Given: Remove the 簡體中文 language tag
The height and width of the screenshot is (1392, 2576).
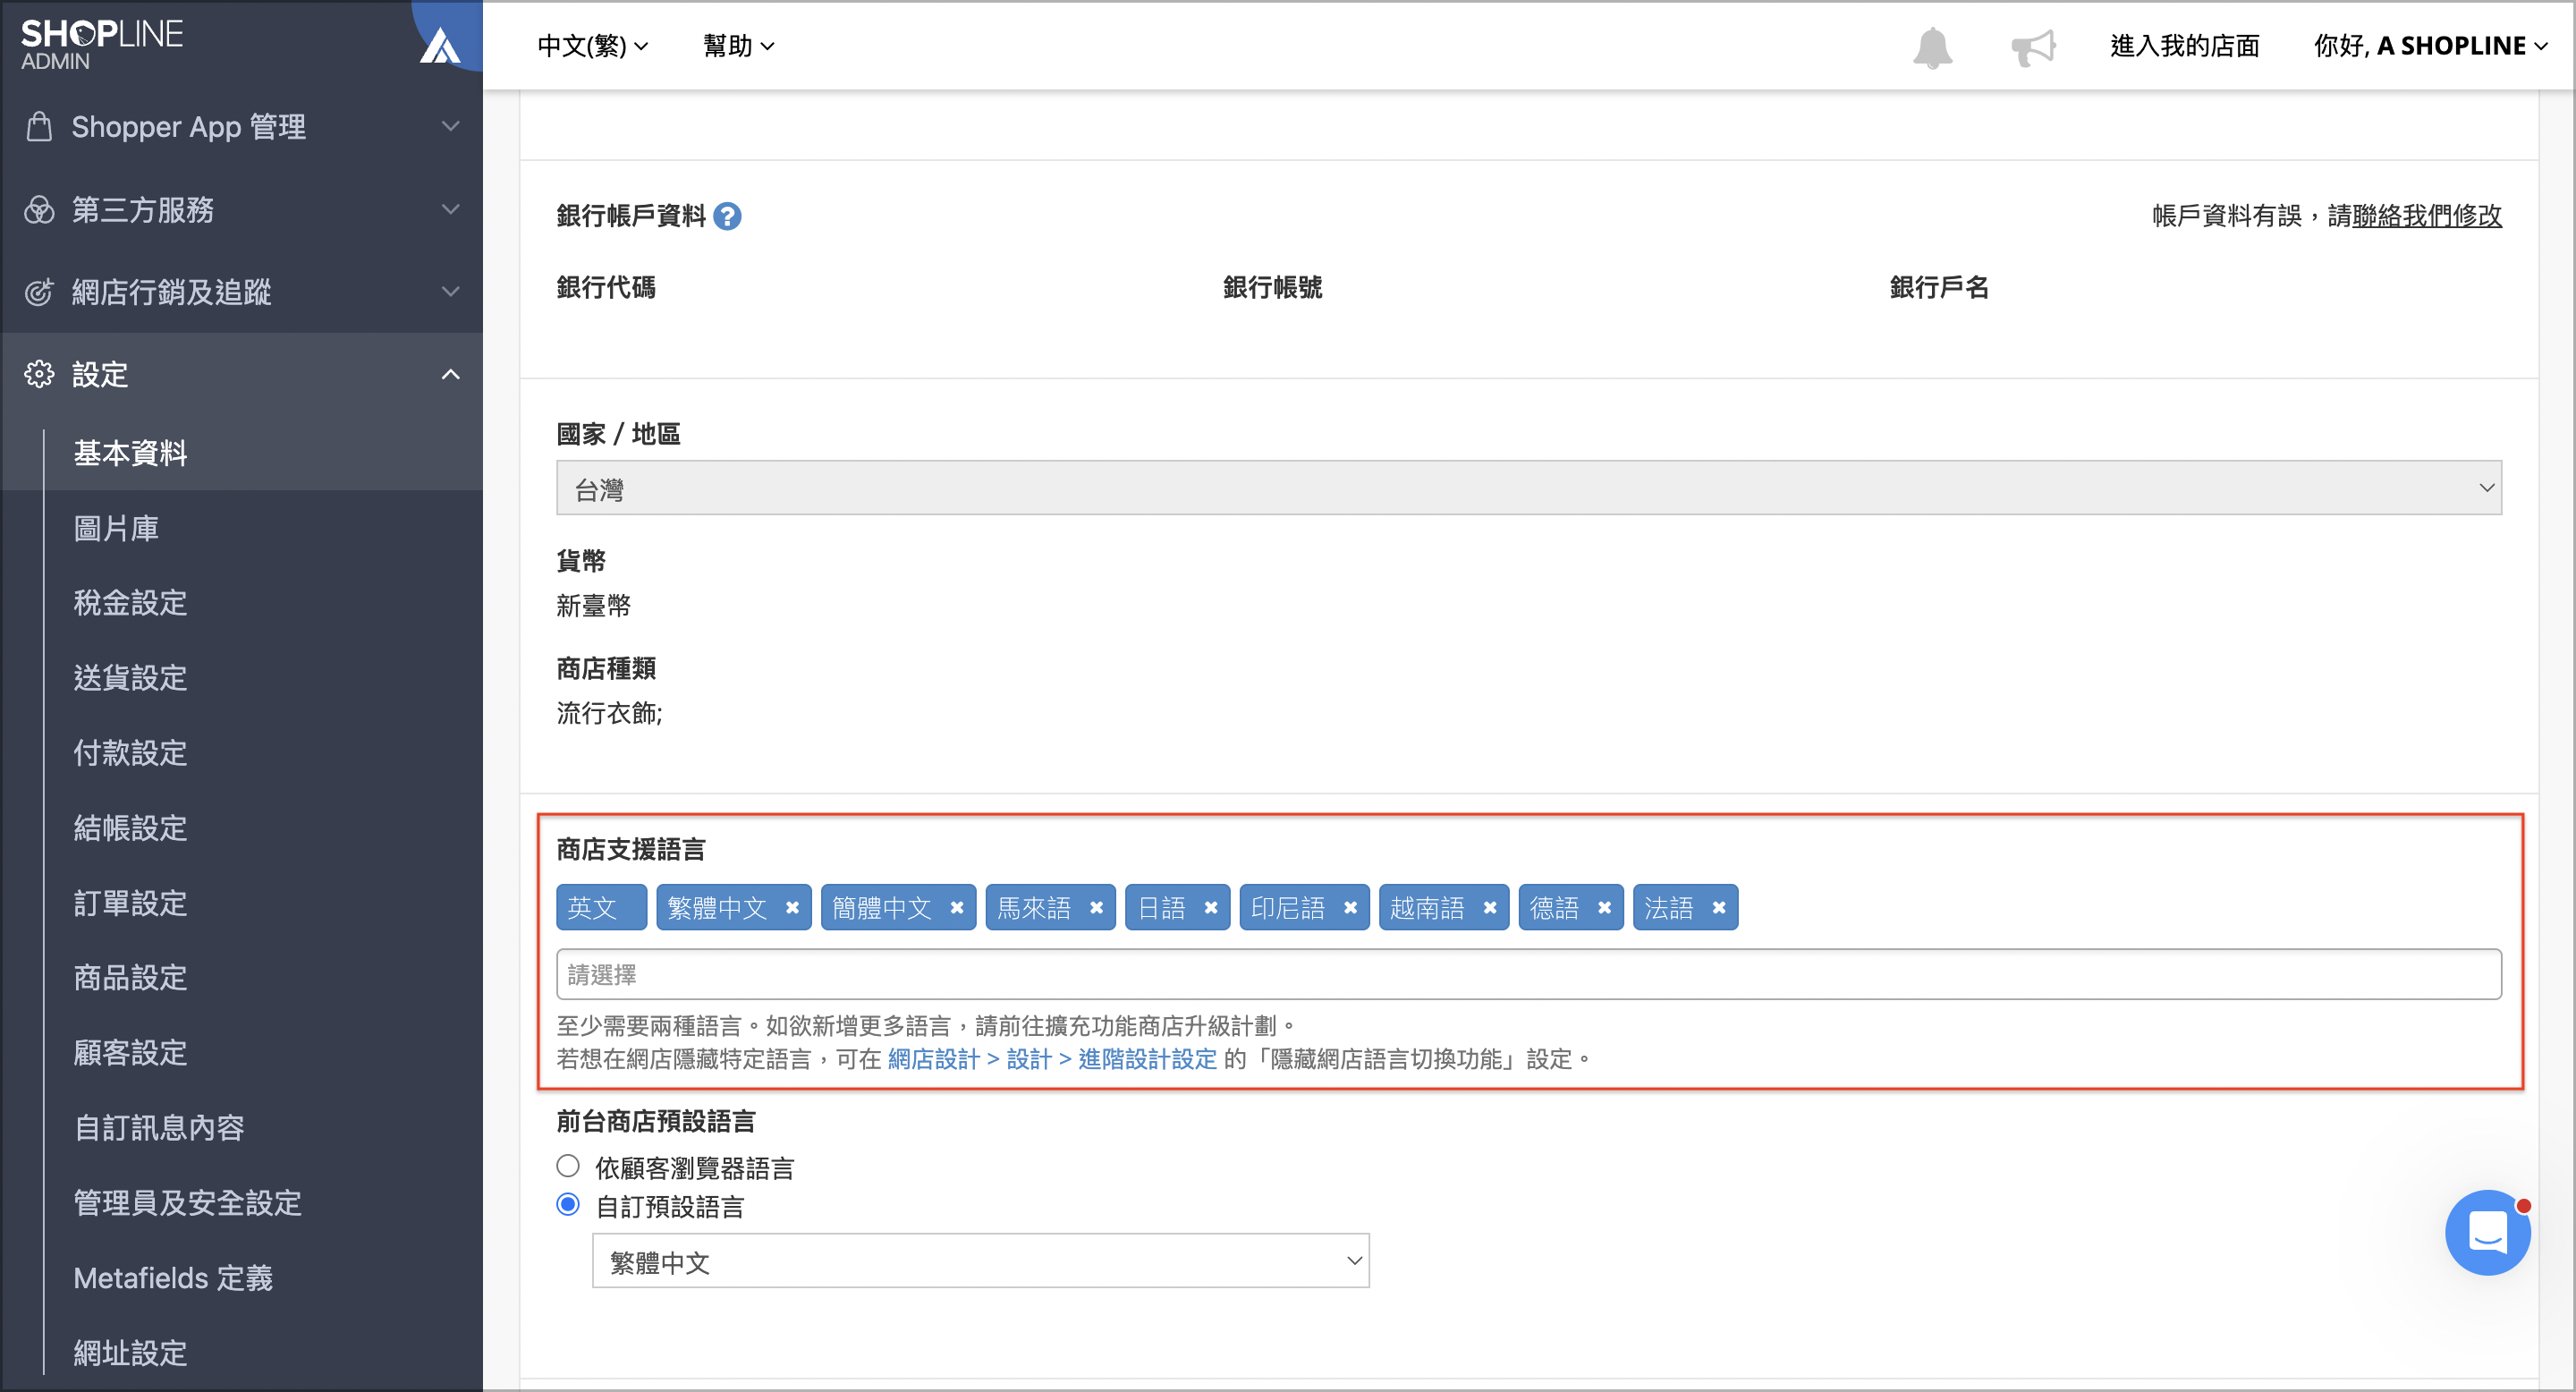Looking at the screenshot, I should 957,907.
